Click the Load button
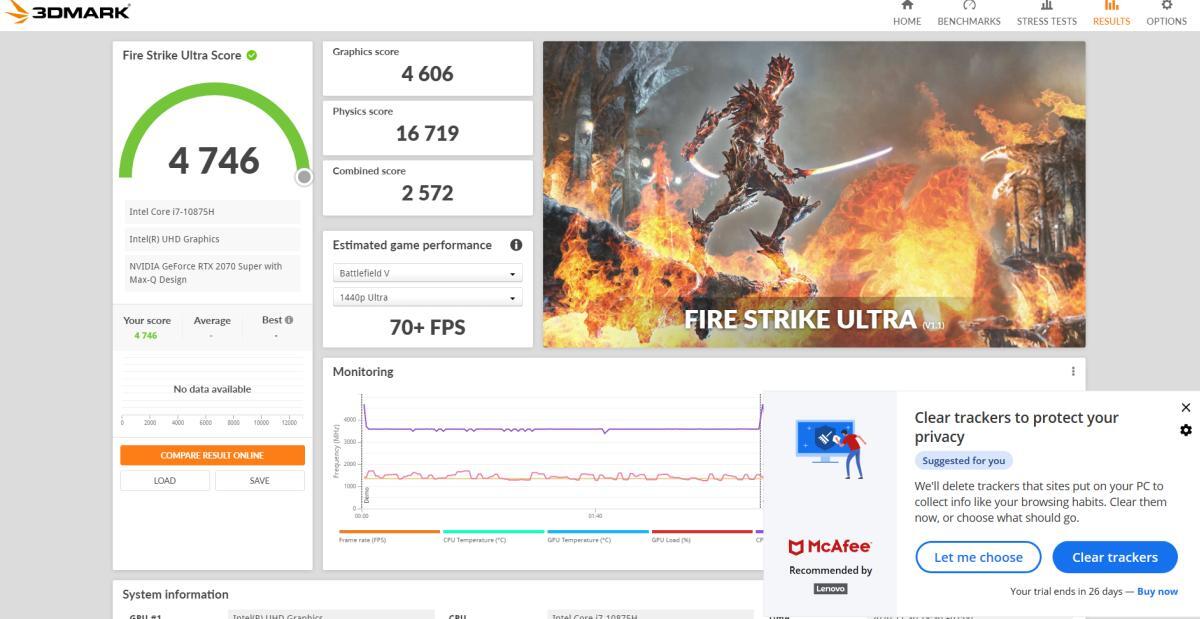 point(165,481)
